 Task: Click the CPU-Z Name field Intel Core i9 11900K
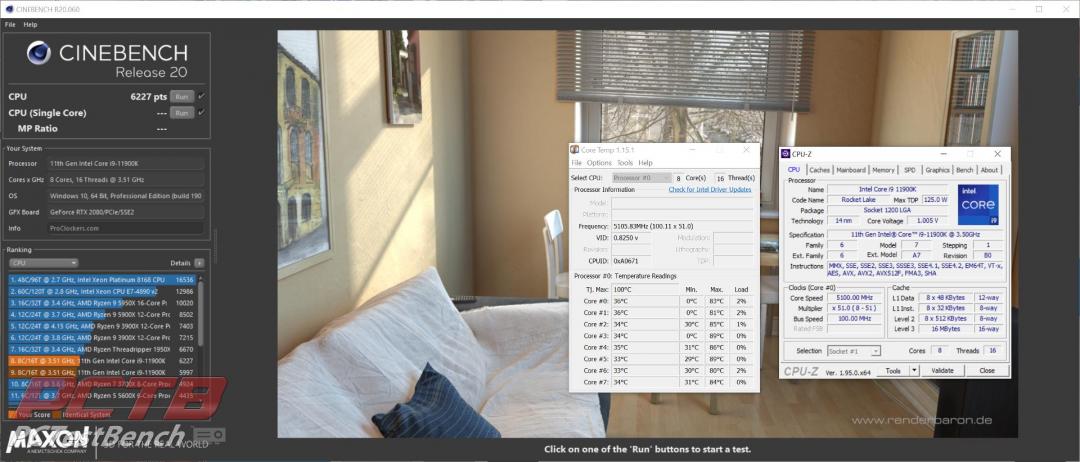[887, 189]
